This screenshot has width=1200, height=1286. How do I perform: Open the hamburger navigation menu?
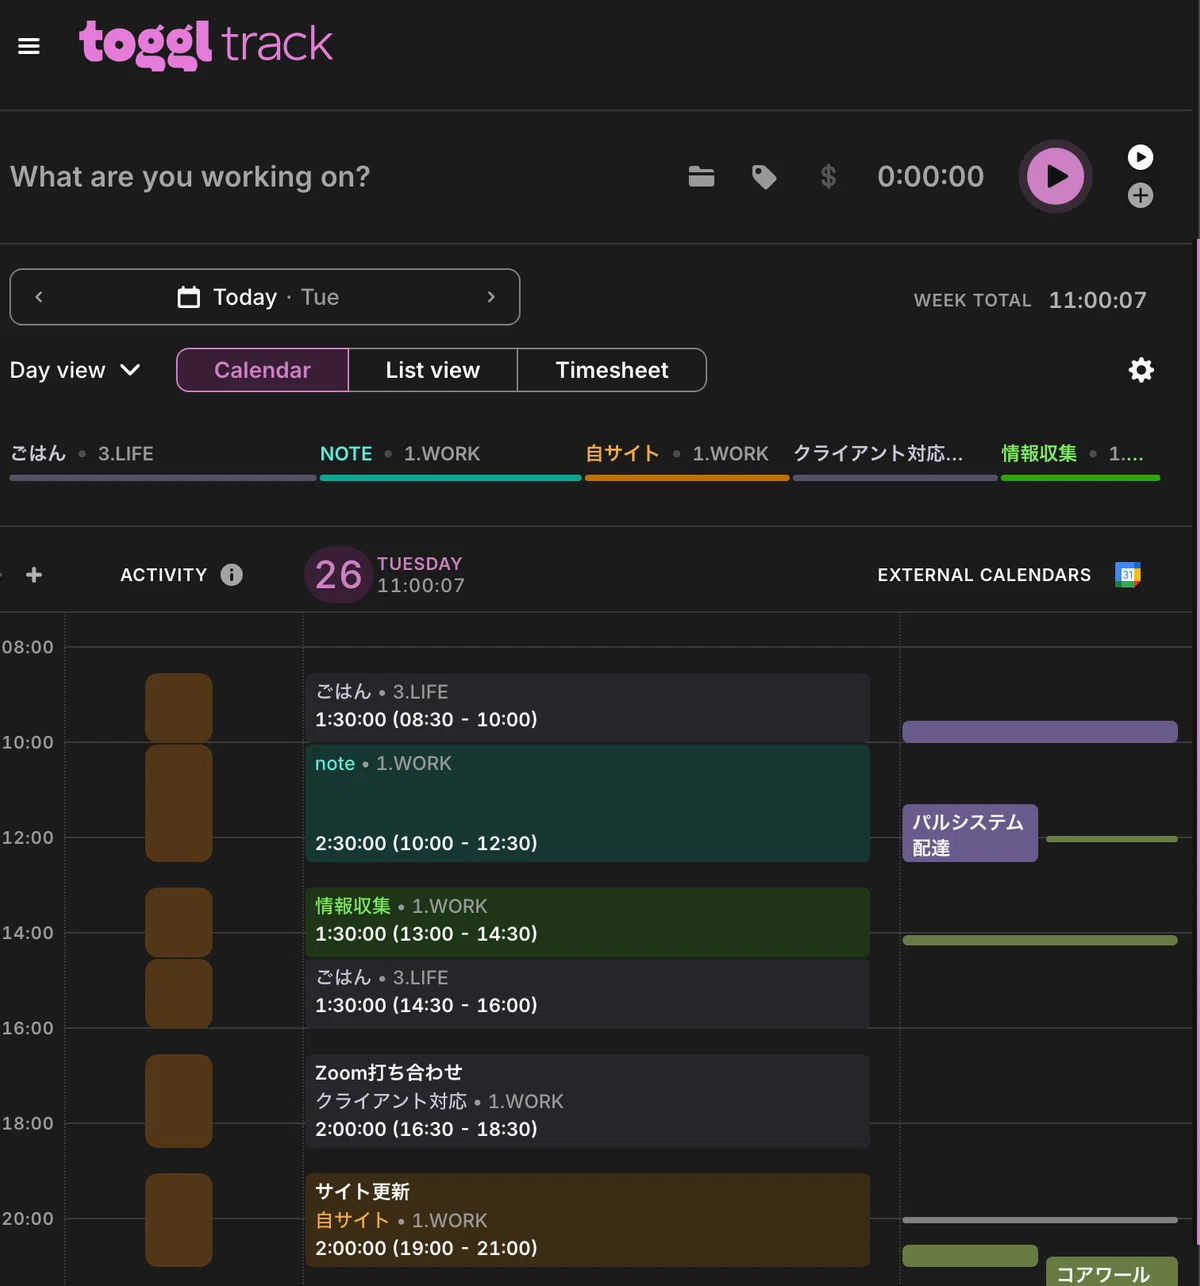point(29,46)
